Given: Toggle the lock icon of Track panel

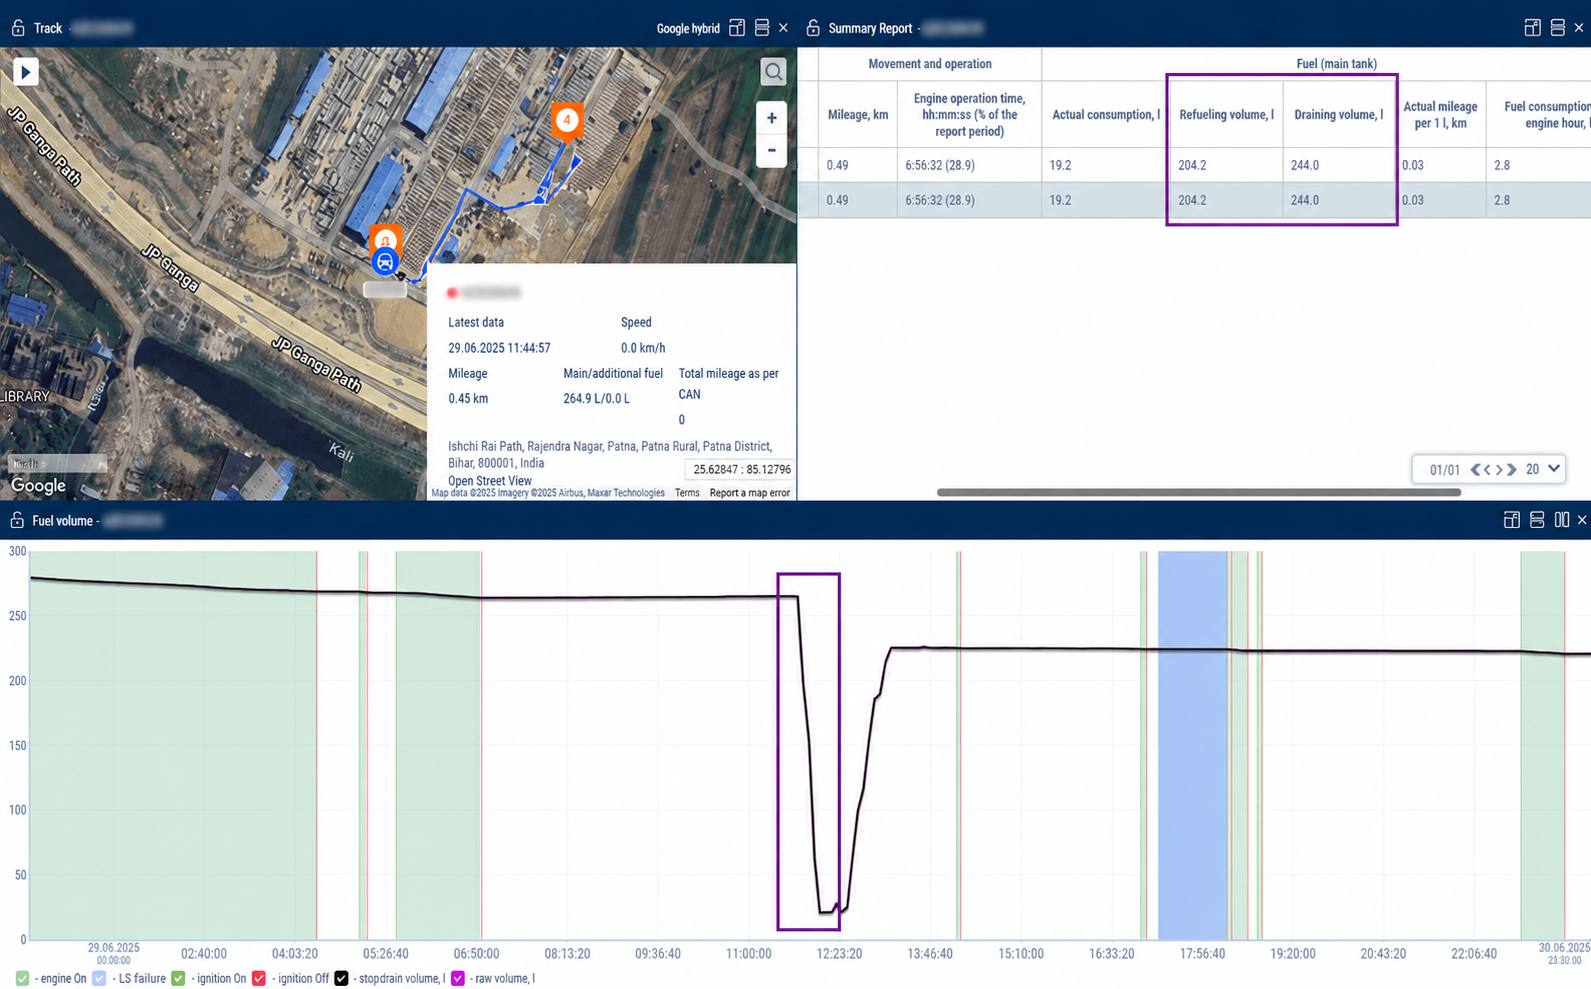Looking at the screenshot, I should coord(18,28).
